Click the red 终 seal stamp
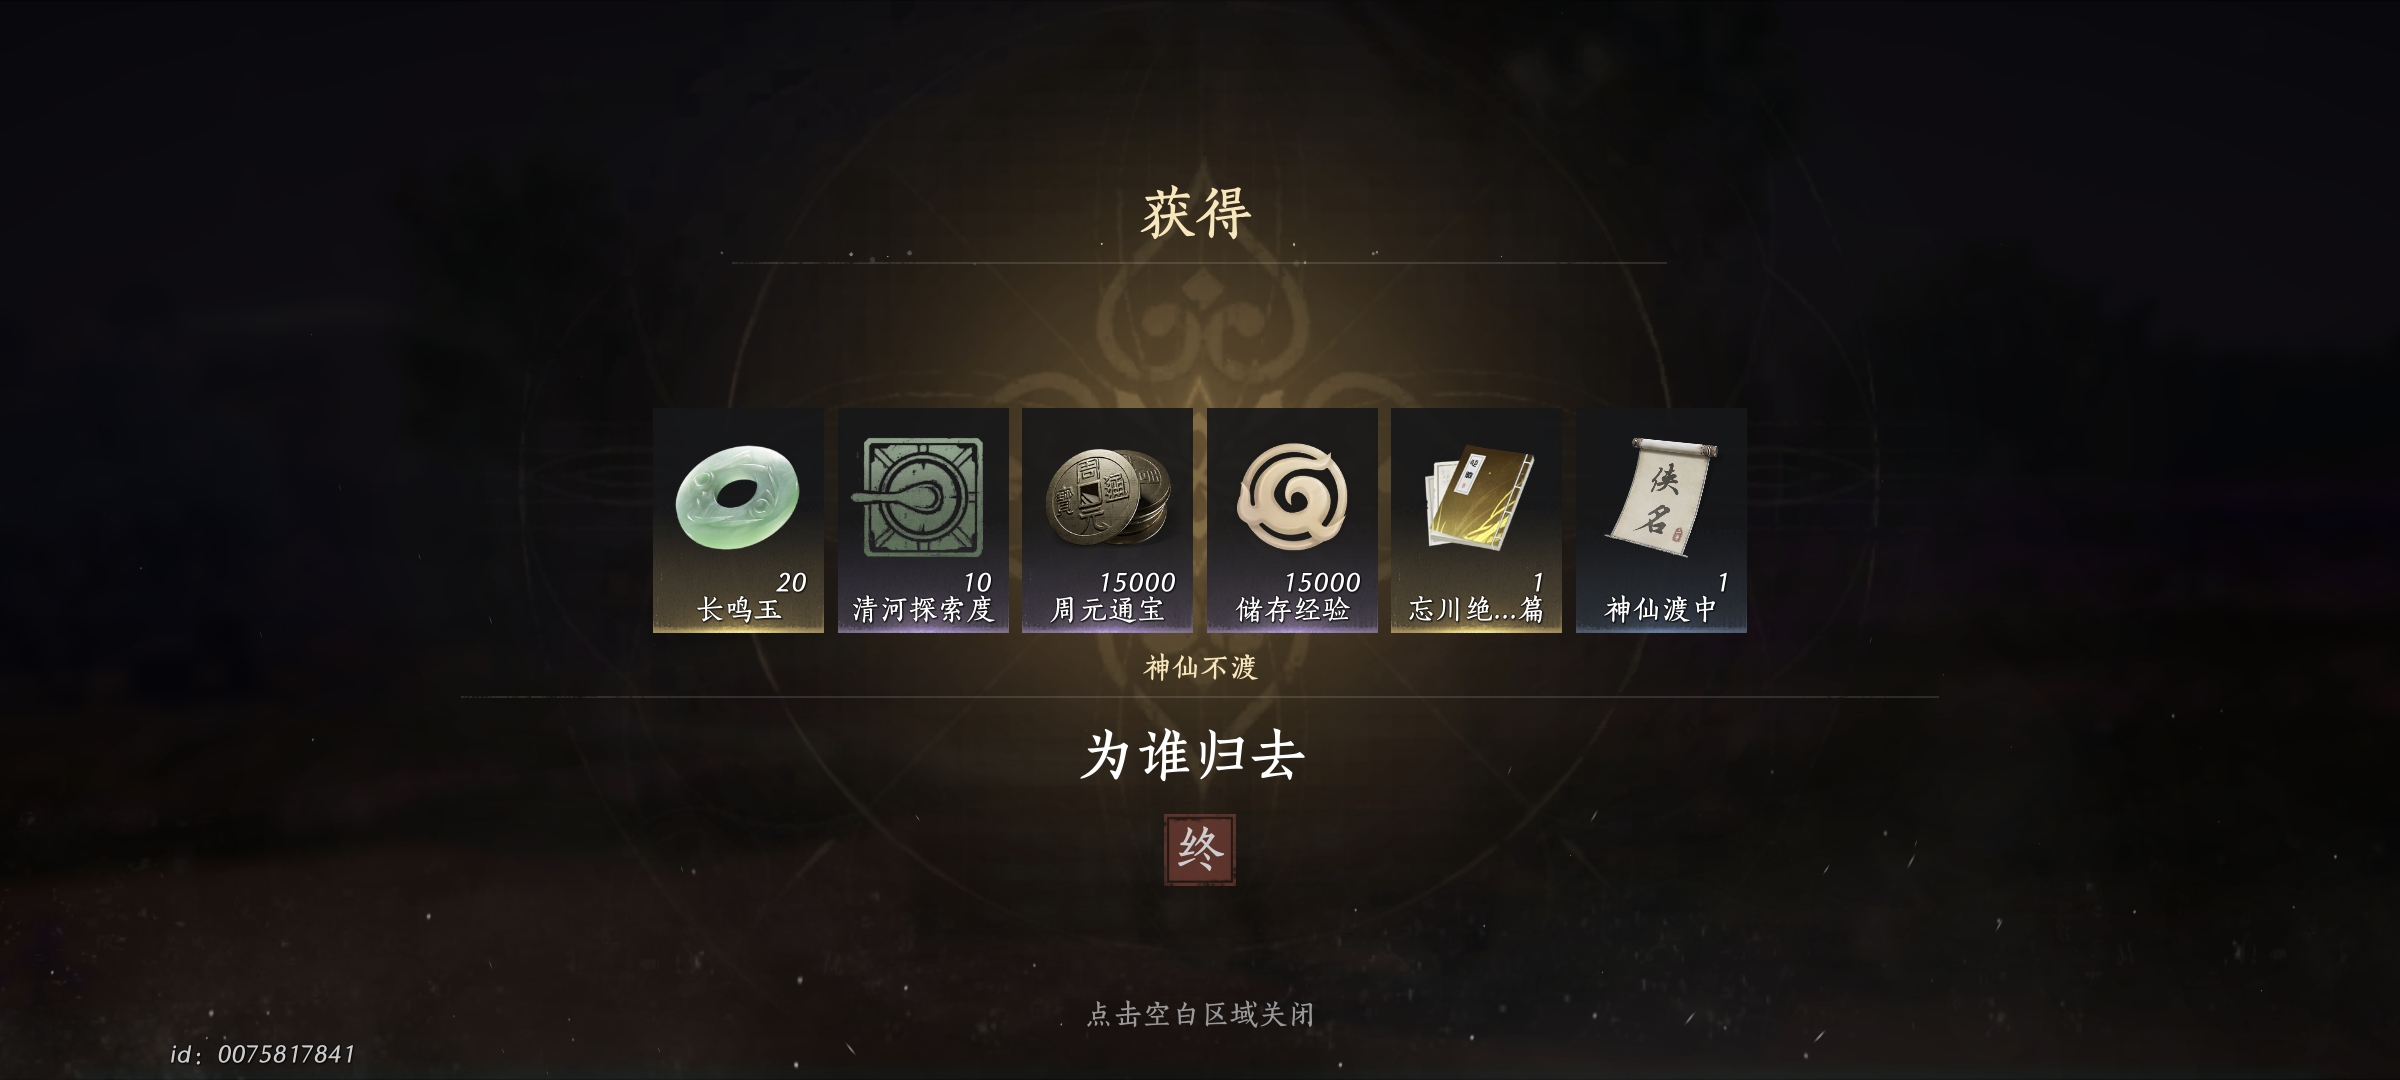Image resolution: width=2400 pixels, height=1080 pixels. pos(1200,850)
